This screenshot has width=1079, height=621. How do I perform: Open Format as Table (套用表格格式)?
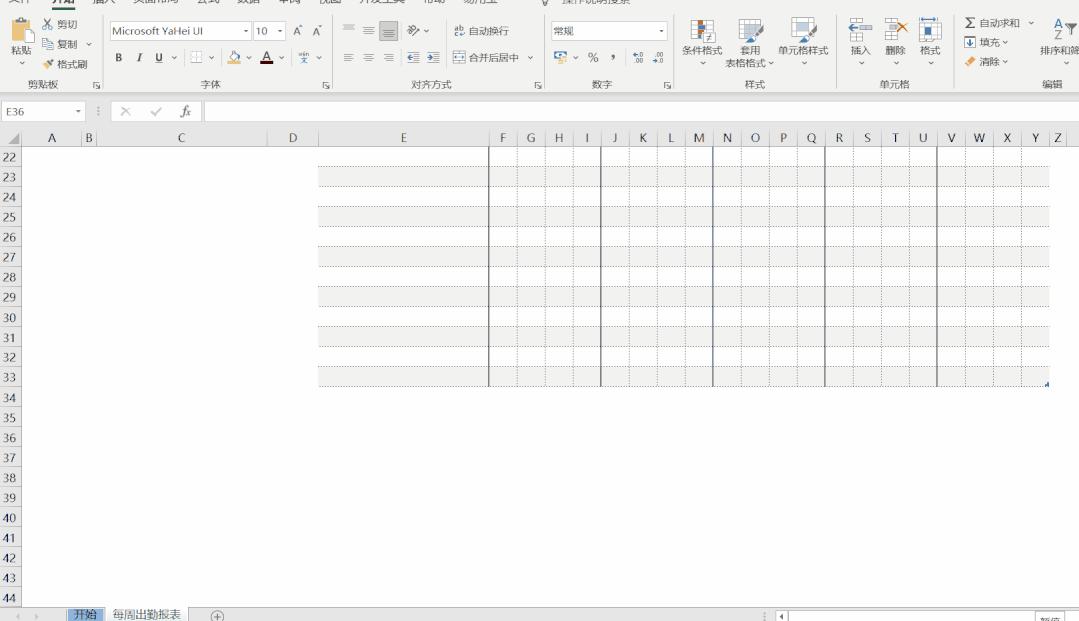coord(750,43)
